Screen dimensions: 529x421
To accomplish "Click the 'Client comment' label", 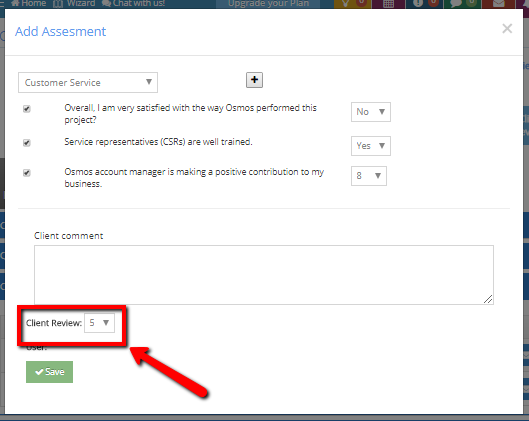I will 68,235.
